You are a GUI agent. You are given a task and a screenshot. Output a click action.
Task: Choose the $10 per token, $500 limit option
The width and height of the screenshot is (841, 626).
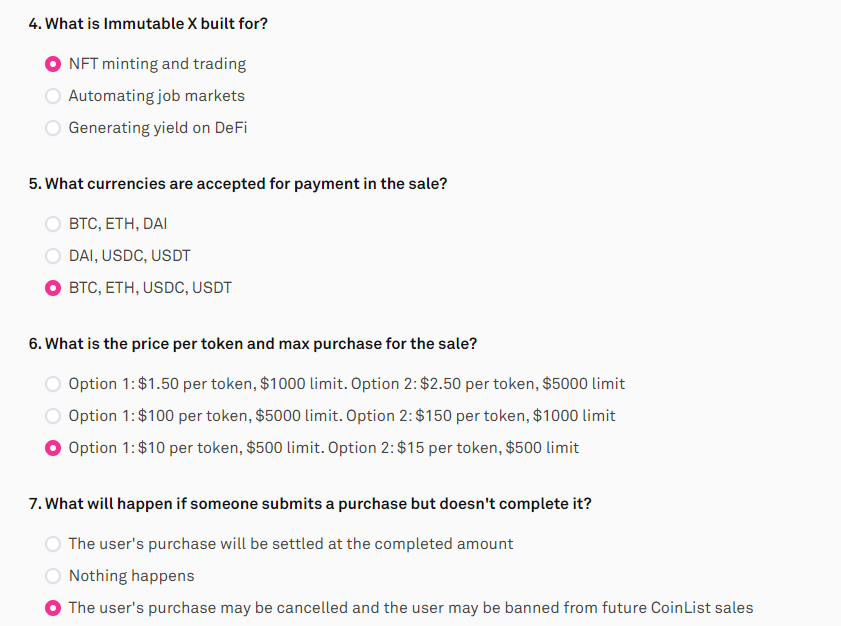(53, 448)
